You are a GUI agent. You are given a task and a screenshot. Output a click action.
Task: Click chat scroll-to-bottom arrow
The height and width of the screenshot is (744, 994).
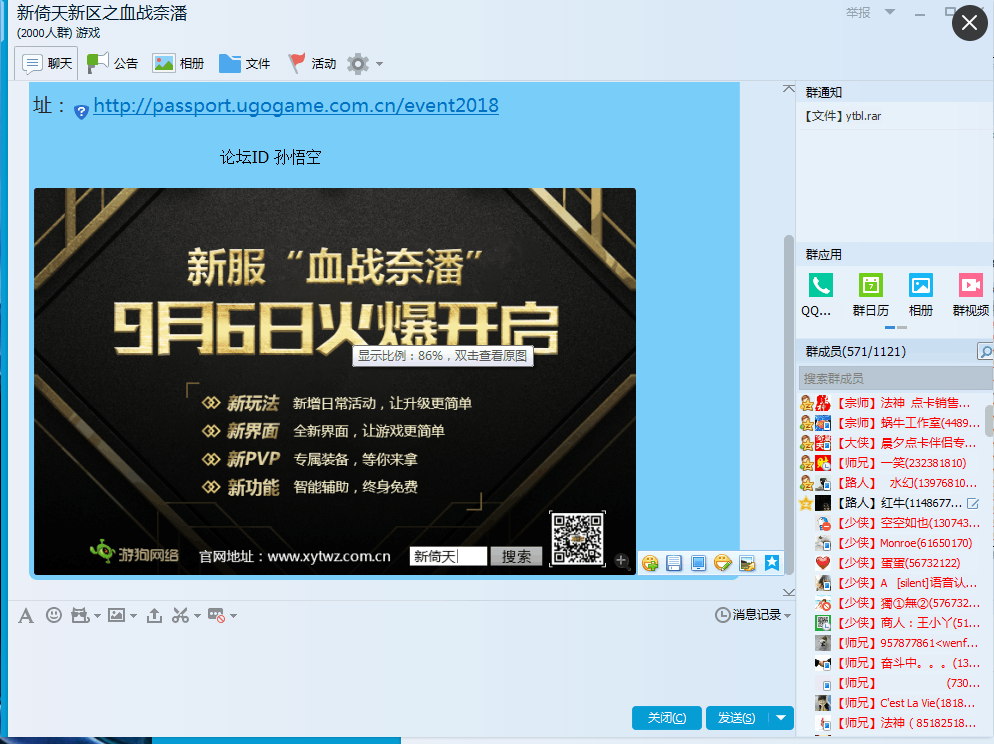click(x=789, y=593)
